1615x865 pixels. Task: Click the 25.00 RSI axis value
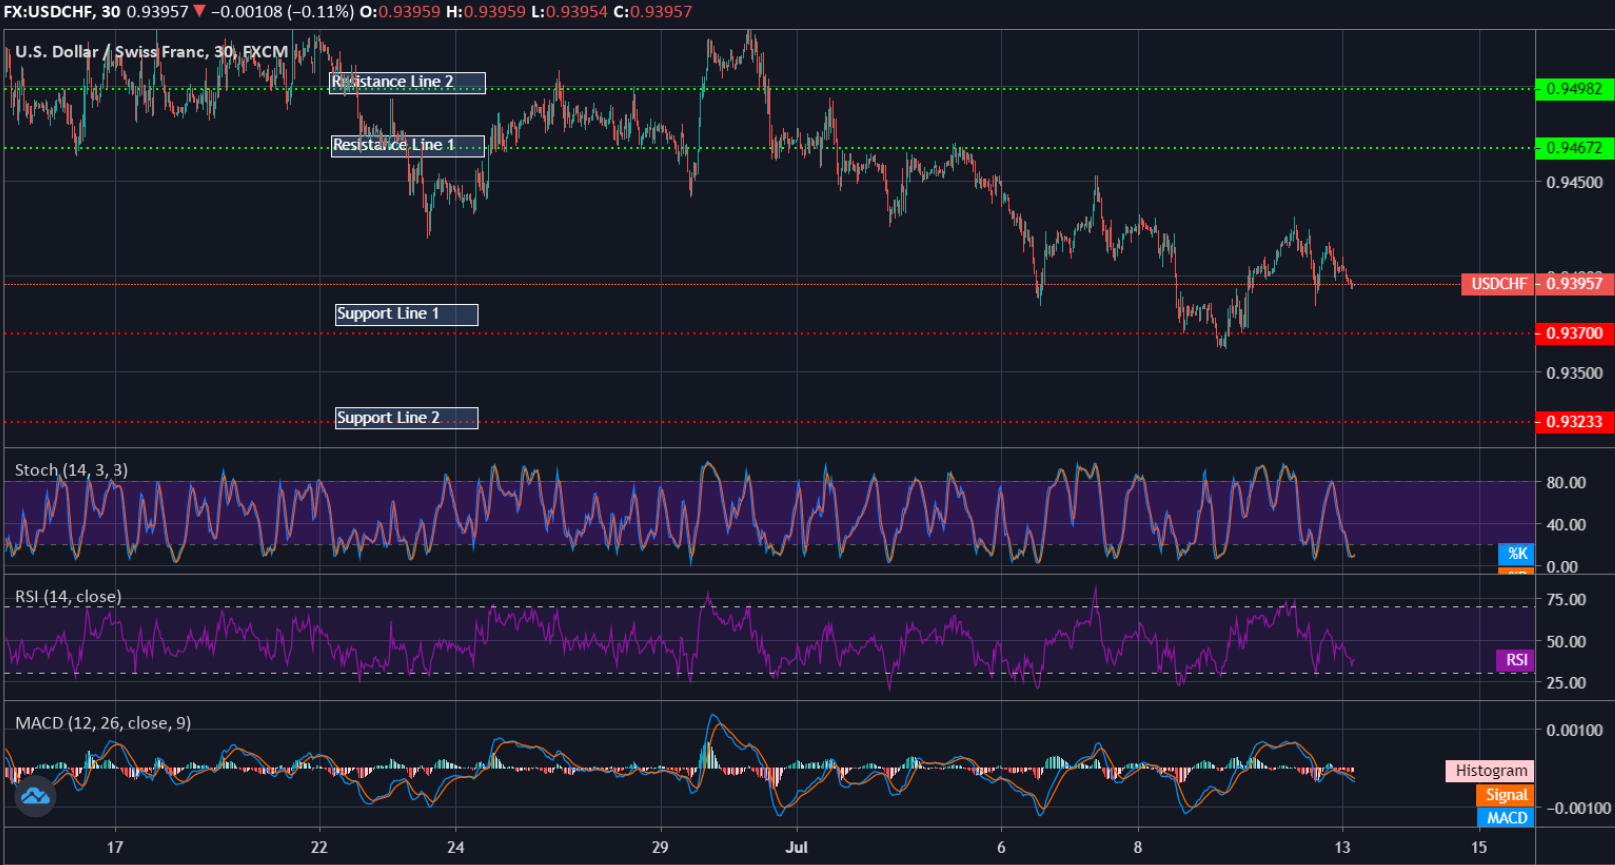1566,683
